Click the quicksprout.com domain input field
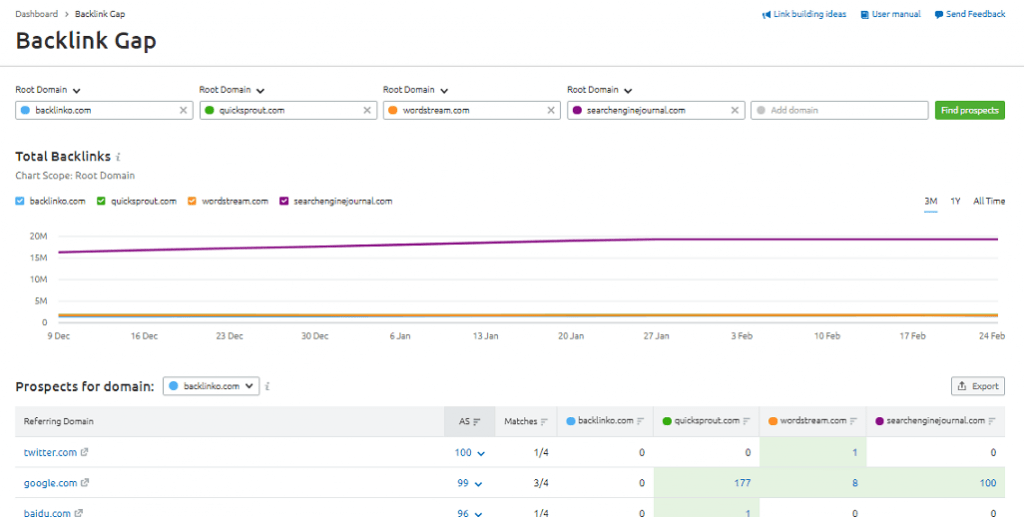1024x517 pixels. (x=289, y=110)
